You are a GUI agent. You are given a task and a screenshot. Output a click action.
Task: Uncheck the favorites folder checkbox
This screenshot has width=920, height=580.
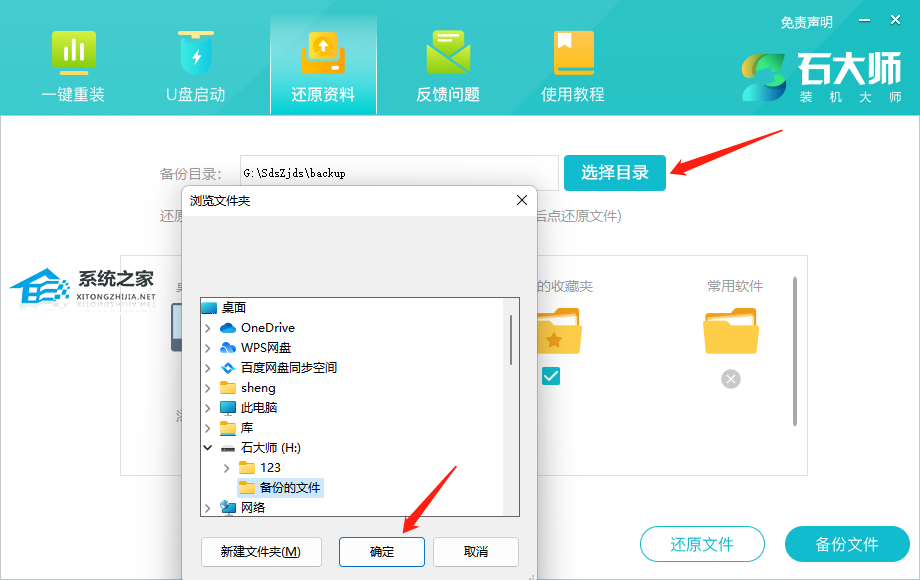pos(551,376)
